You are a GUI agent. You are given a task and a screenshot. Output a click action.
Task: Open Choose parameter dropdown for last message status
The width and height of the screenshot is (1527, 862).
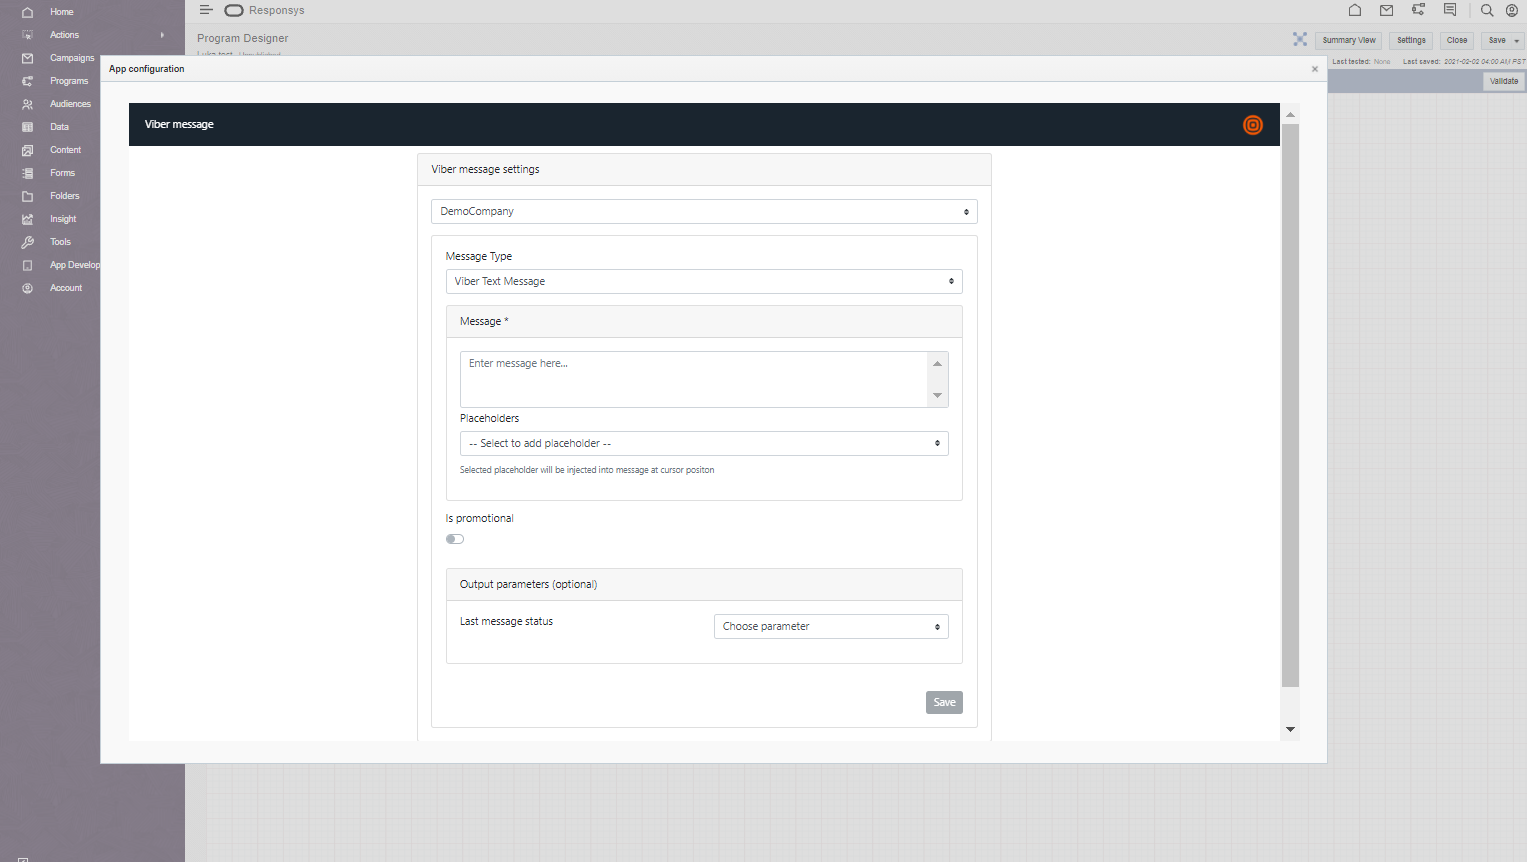click(x=831, y=627)
